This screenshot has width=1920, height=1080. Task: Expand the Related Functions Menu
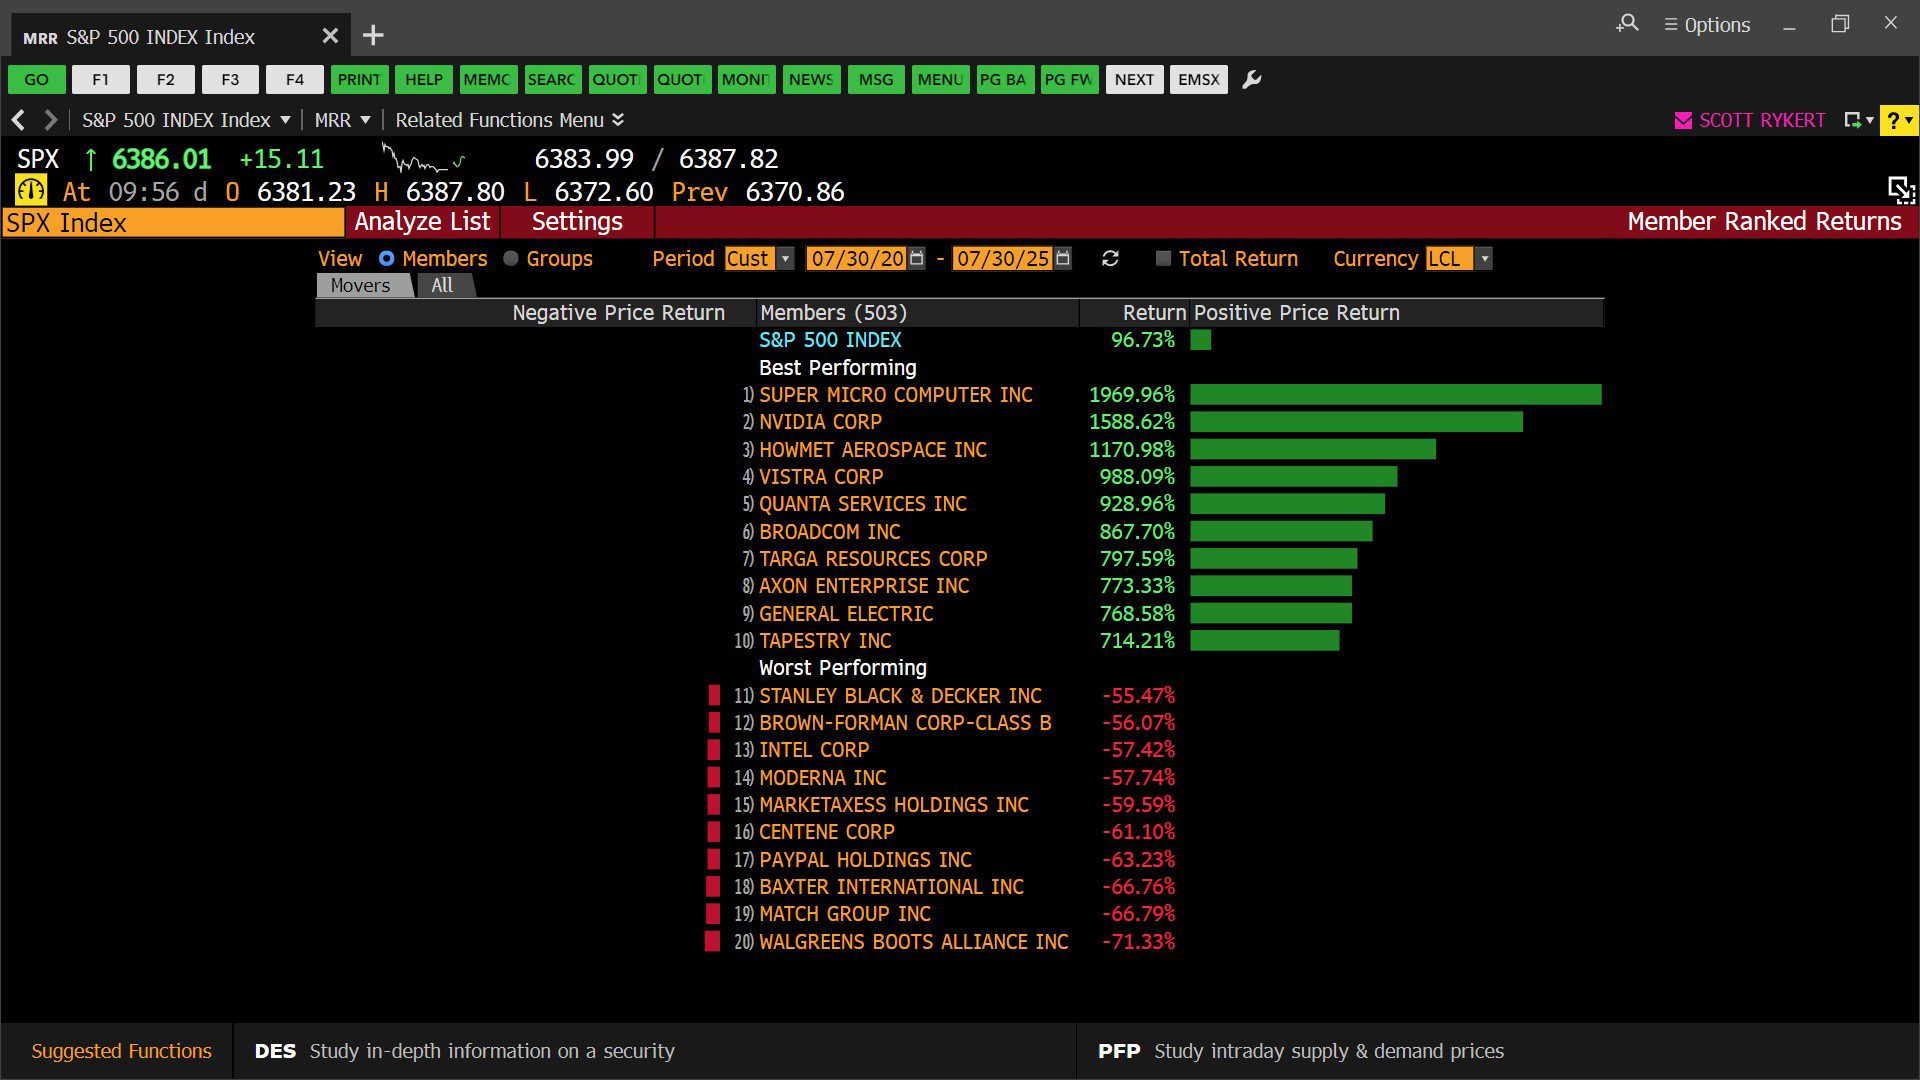point(510,120)
